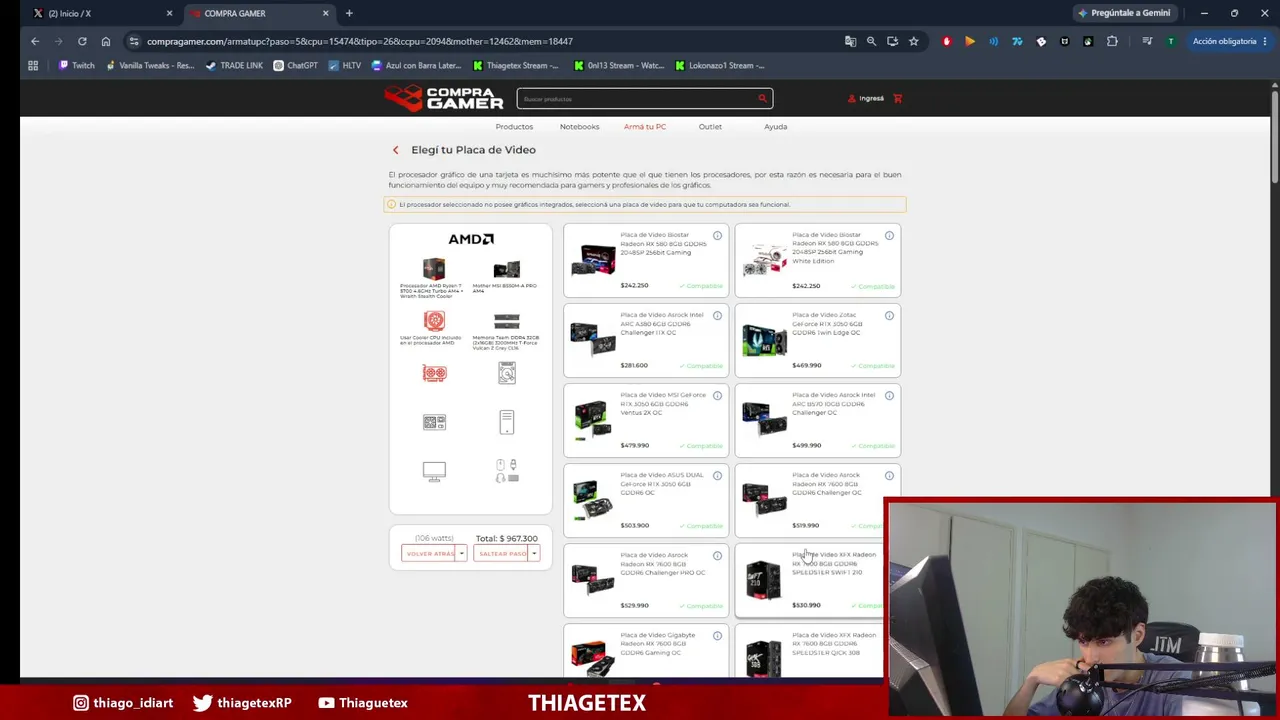Open a new browser tab
Screen dimensions: 1280x720
[349, 13]
